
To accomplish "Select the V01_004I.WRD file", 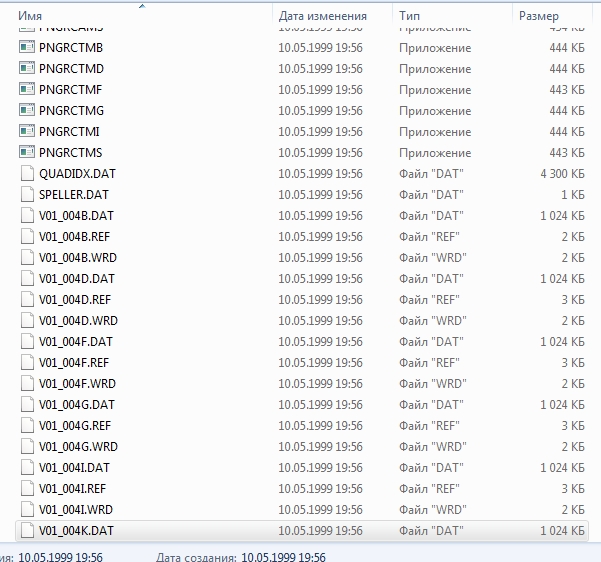I will click(x=76, y=510).
